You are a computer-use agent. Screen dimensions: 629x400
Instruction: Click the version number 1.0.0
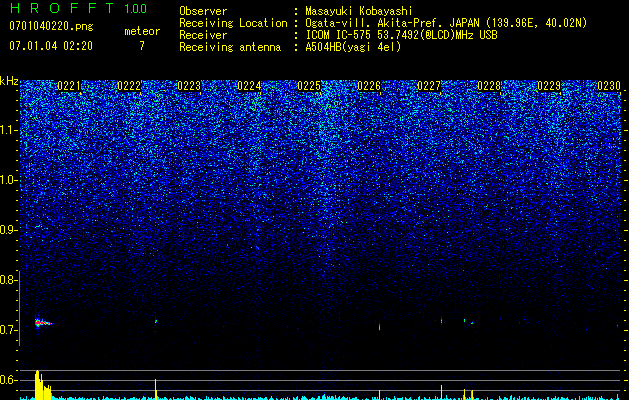coord(136,8)
